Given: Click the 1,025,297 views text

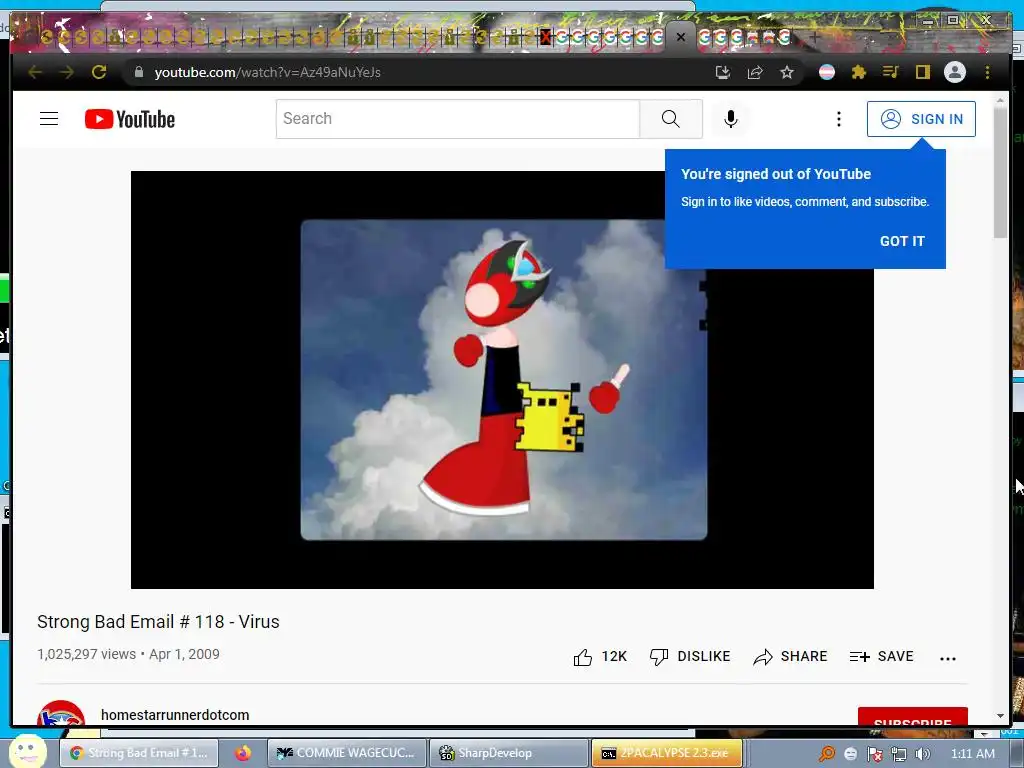Looking at the screenshot, I should click(x=86, y=654).
